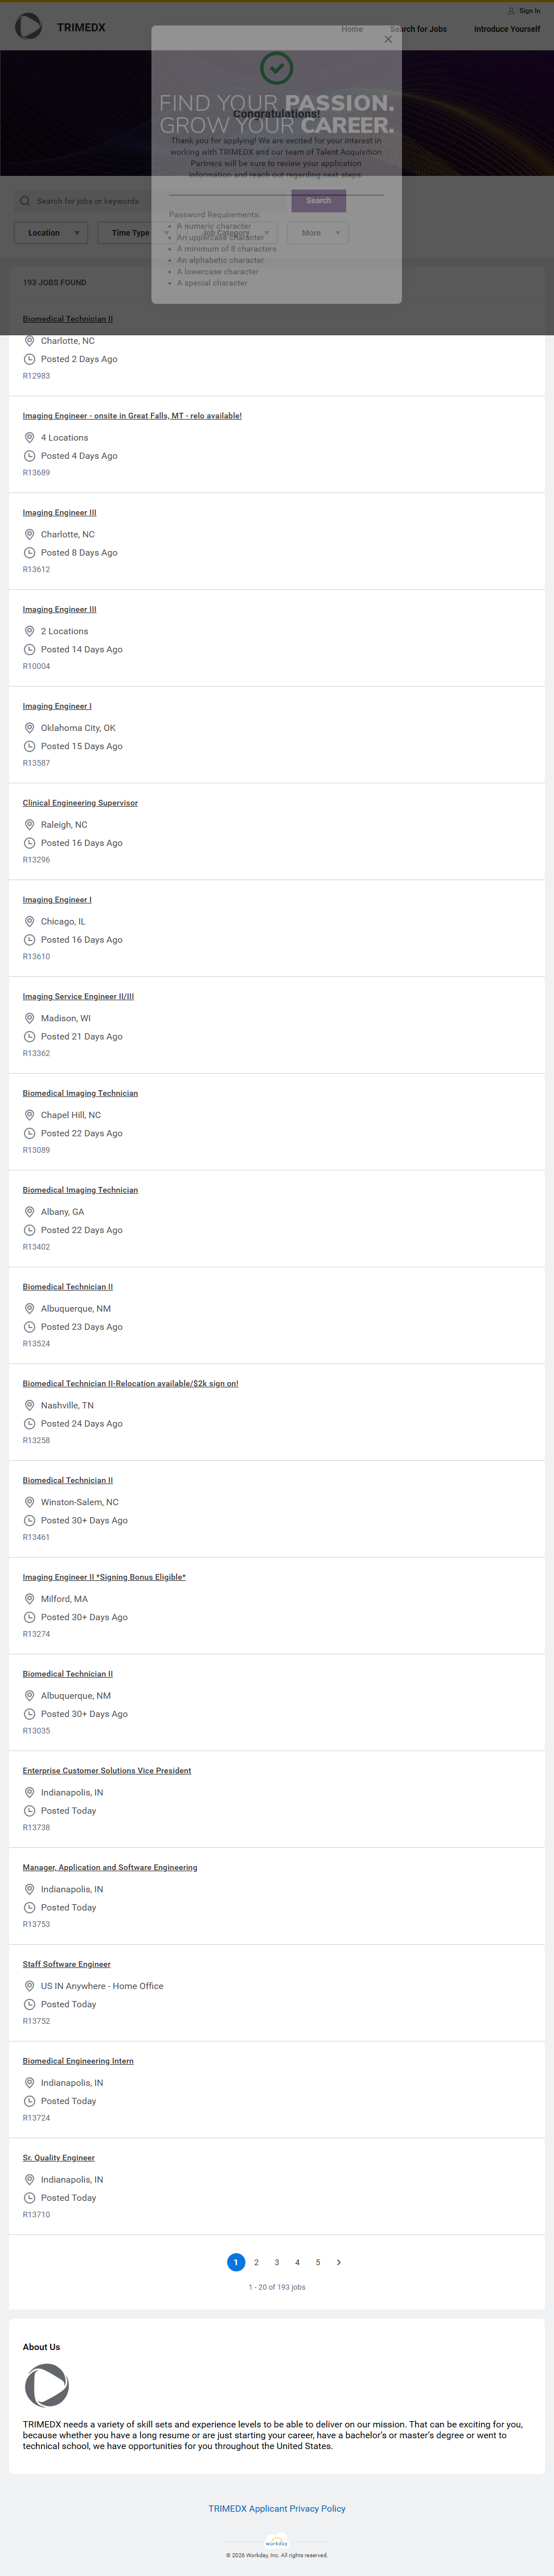
Task: Select results page 5
Action: pos(318,2262)
